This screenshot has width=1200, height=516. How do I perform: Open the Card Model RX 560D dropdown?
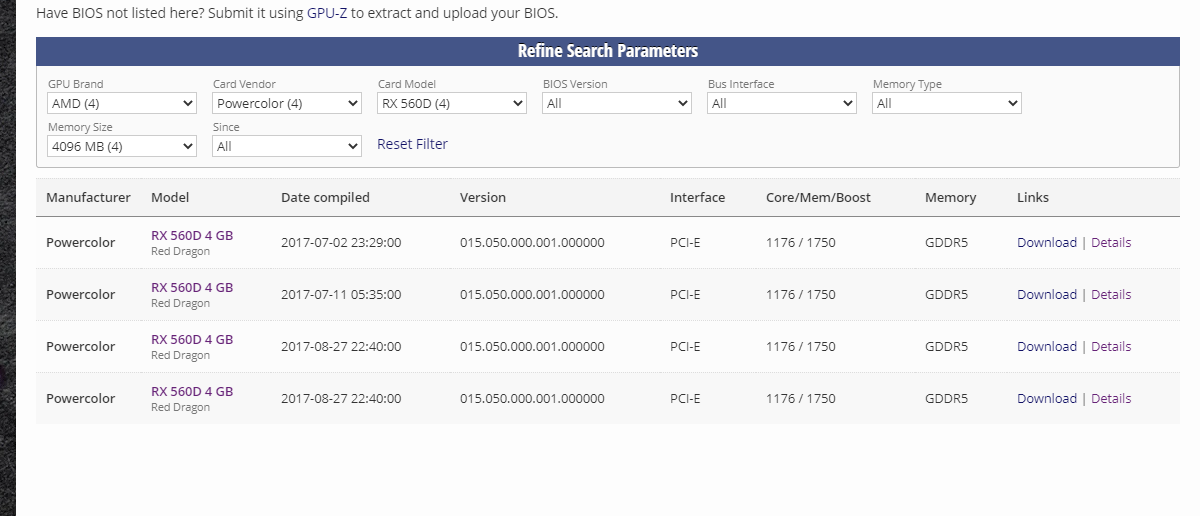point(452,103)
